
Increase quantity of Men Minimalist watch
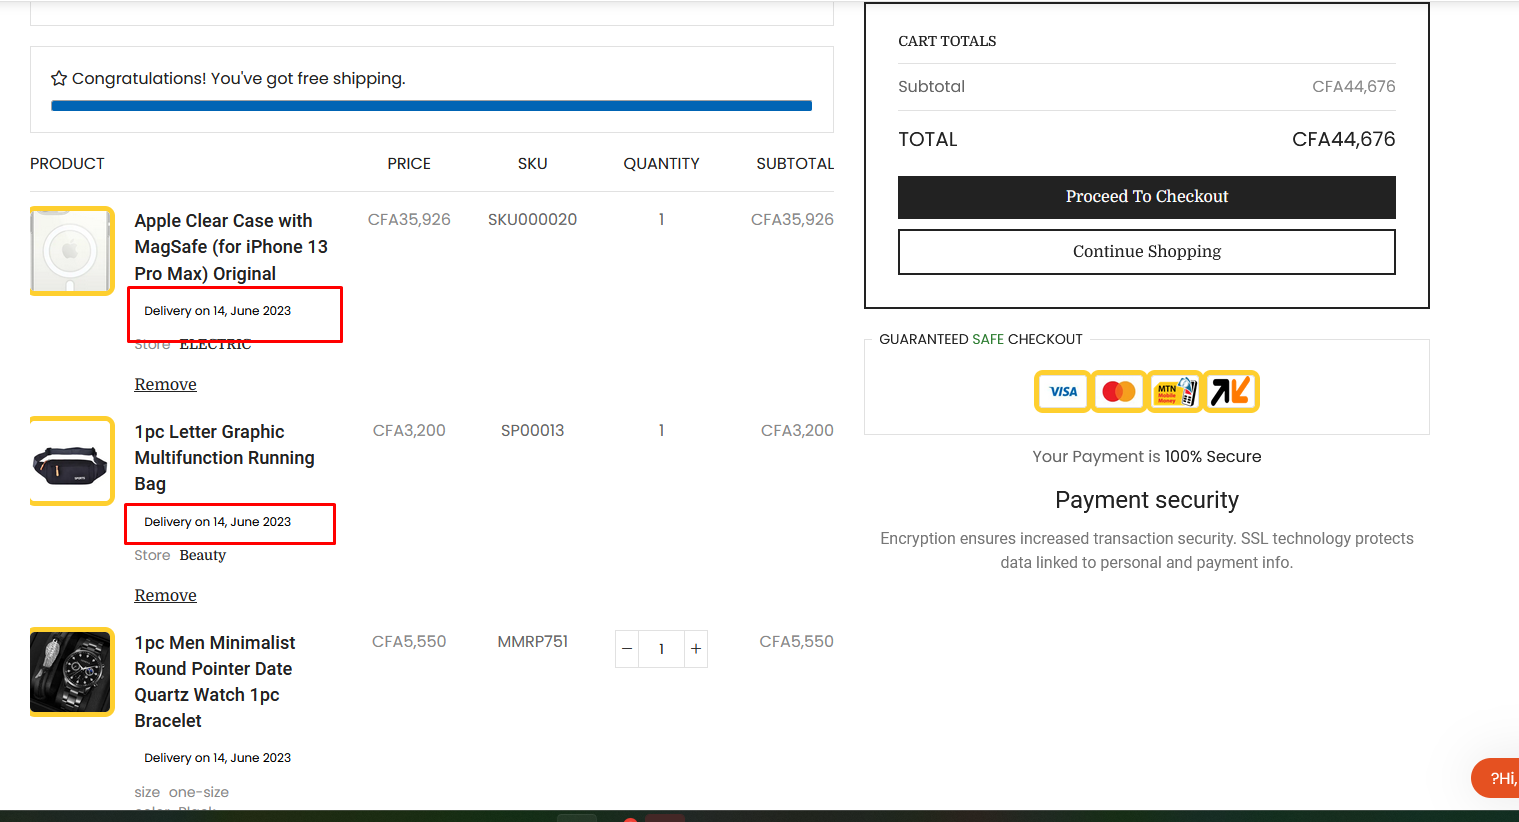pyautogui.click(x=696, y=649)
